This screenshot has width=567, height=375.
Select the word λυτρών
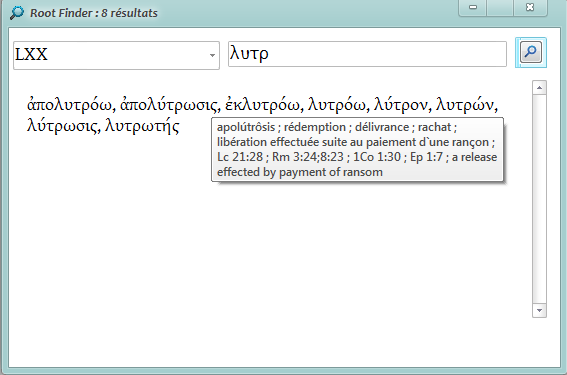465,105
